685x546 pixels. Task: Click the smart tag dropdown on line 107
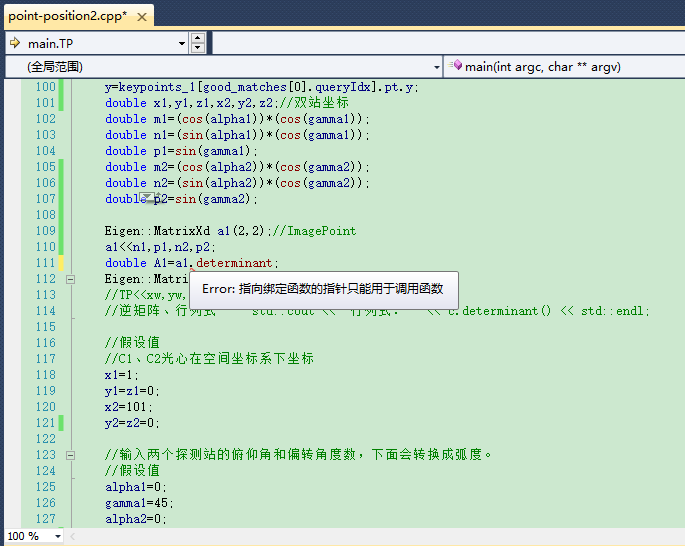pyautogui.click(x=147, y=197)
